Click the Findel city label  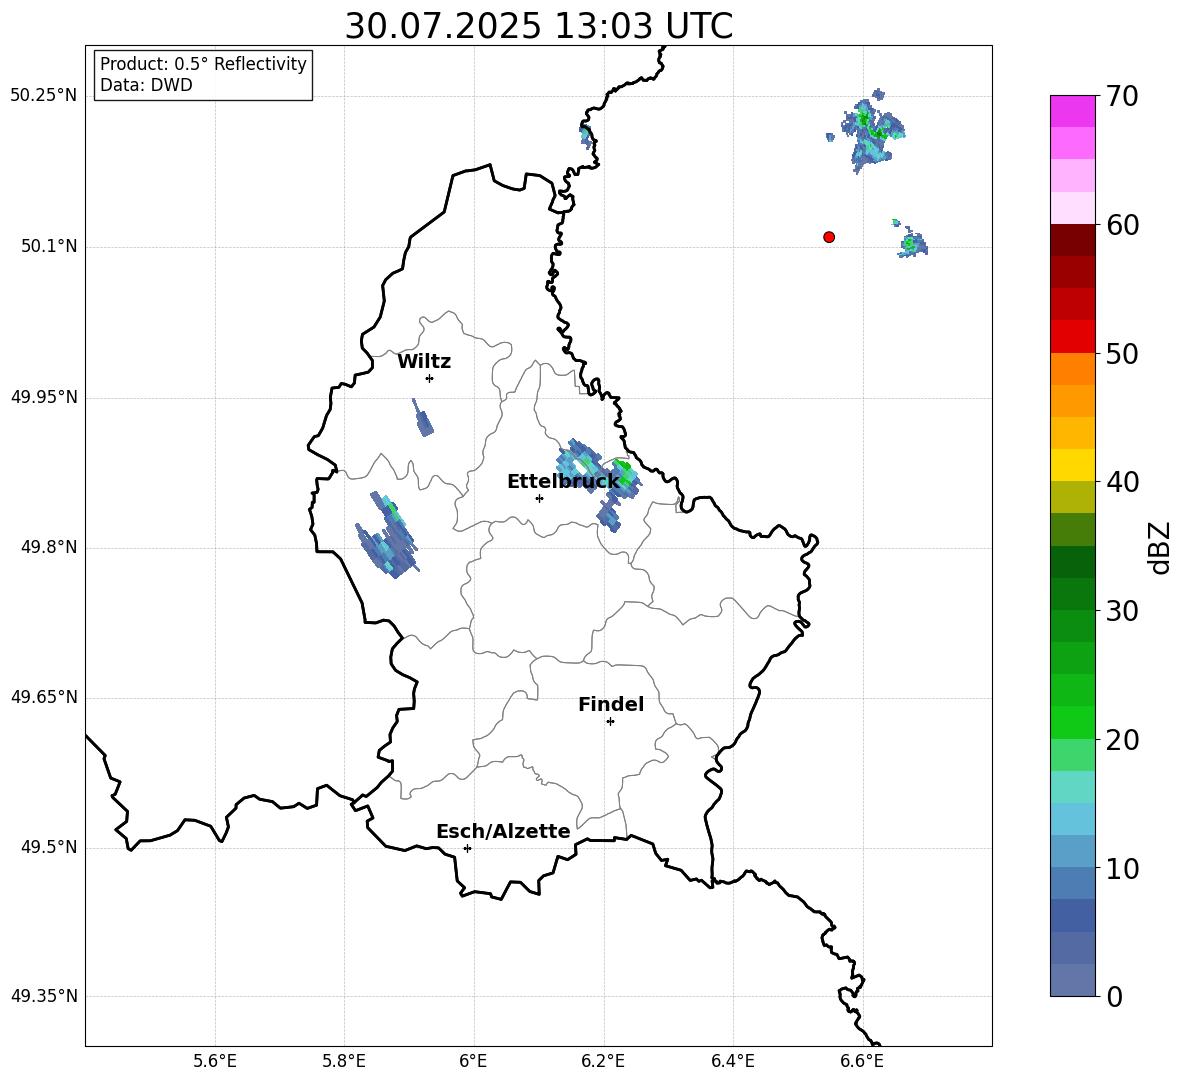pyautogui.click(x=611, y=704)
